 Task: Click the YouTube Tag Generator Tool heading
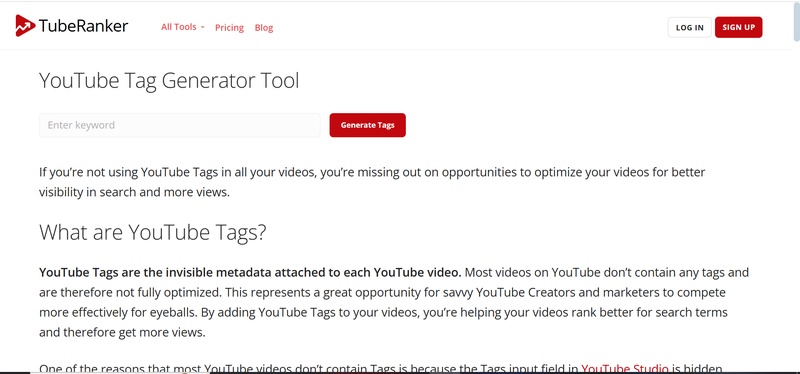169,81
